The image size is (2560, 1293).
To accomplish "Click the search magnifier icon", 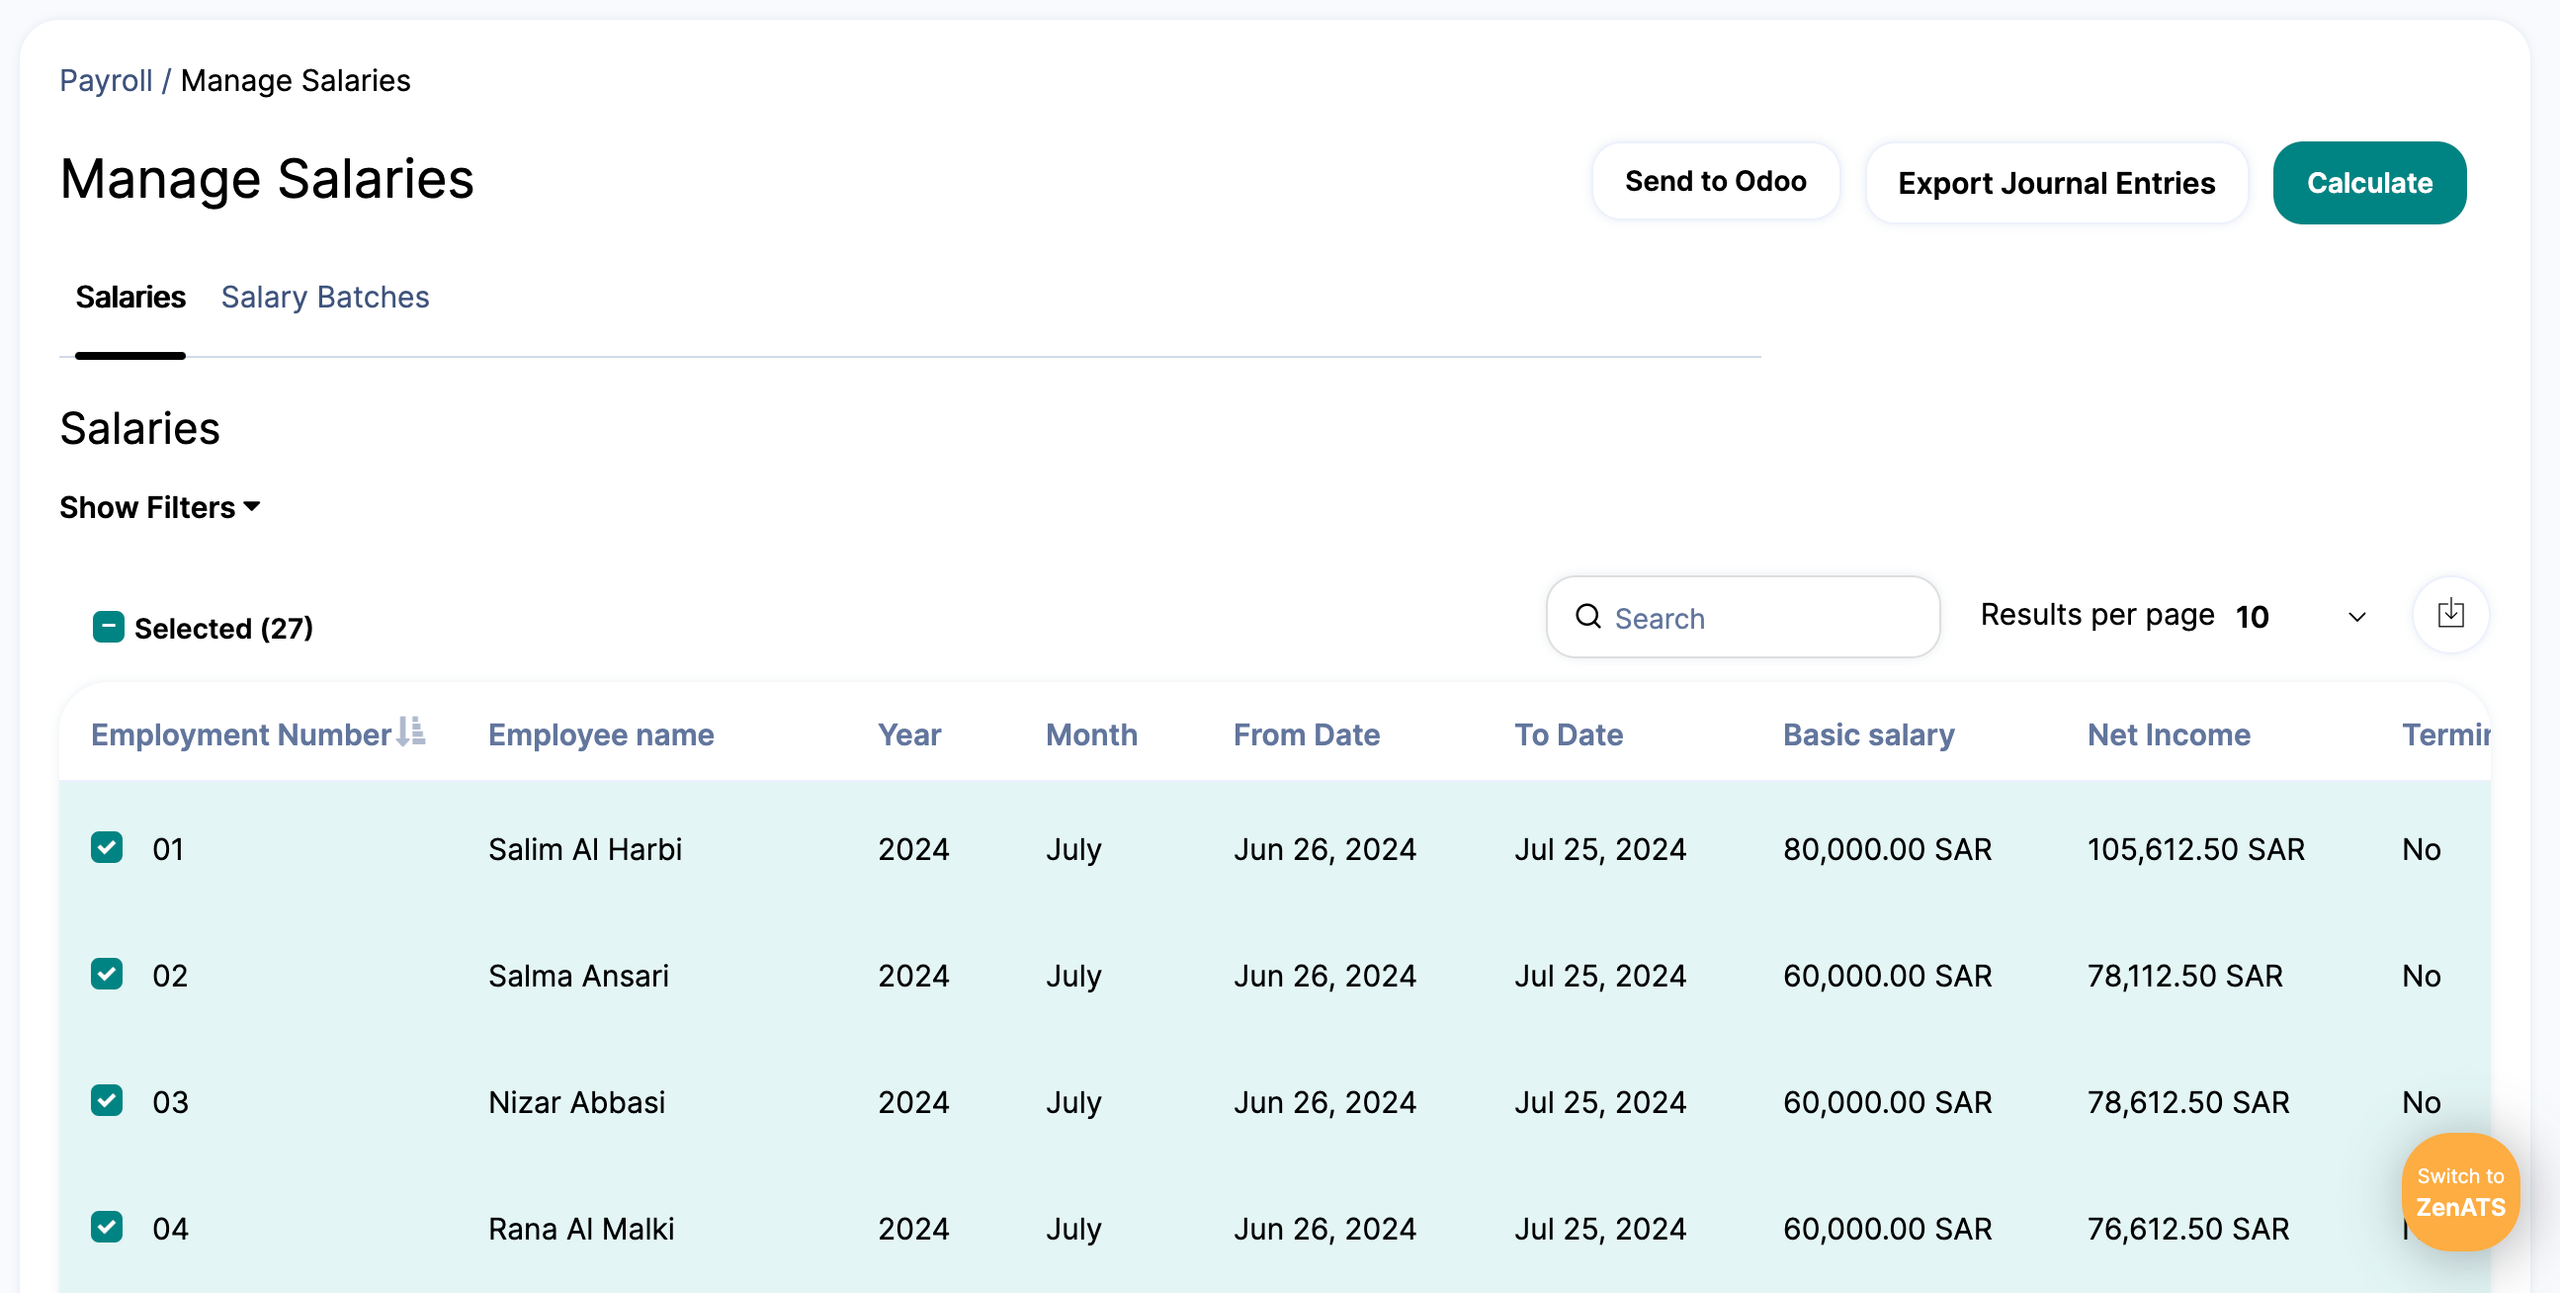I will (x=1588, y=617).
